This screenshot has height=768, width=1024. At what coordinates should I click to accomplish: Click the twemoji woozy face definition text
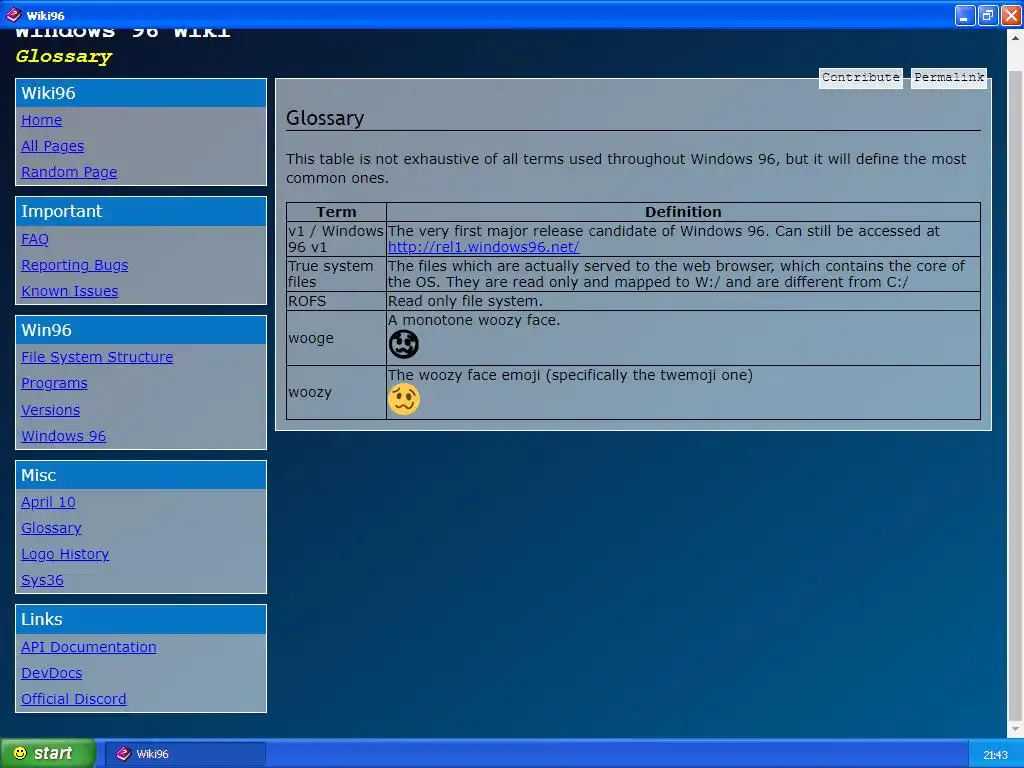point(570,376)
